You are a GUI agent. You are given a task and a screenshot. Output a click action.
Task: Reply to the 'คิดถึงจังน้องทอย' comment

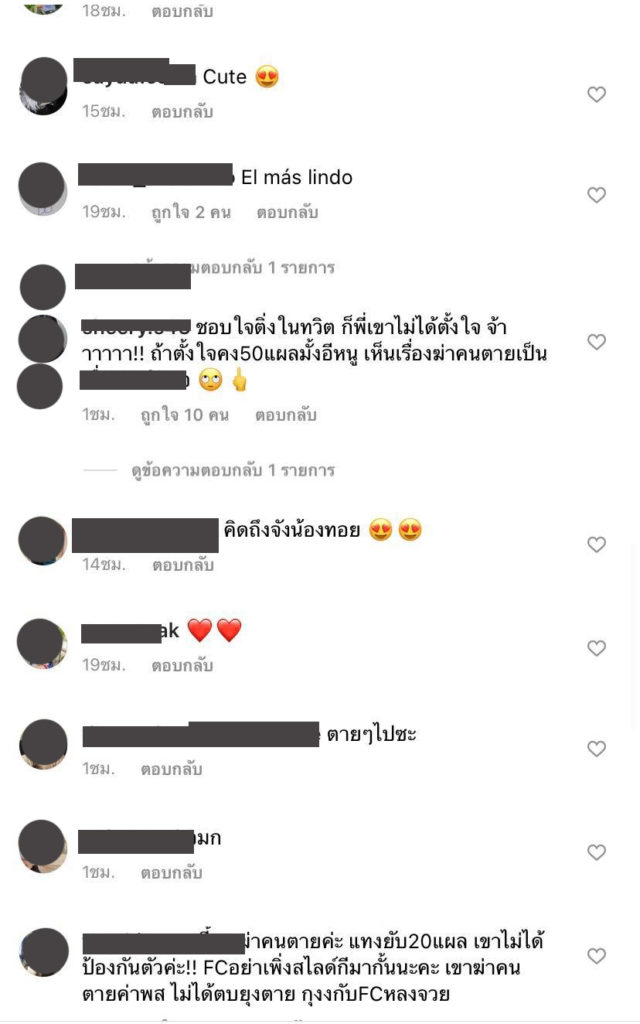click(183, 564)
